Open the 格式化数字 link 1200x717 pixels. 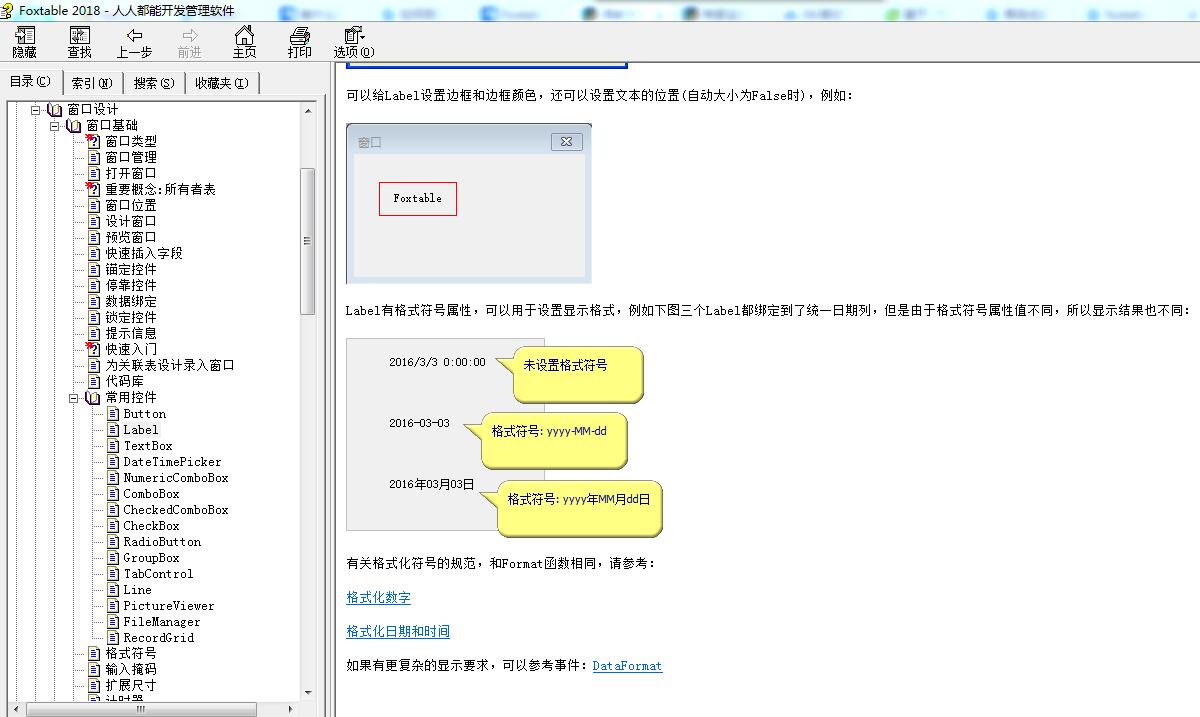(x=378, y=597)
